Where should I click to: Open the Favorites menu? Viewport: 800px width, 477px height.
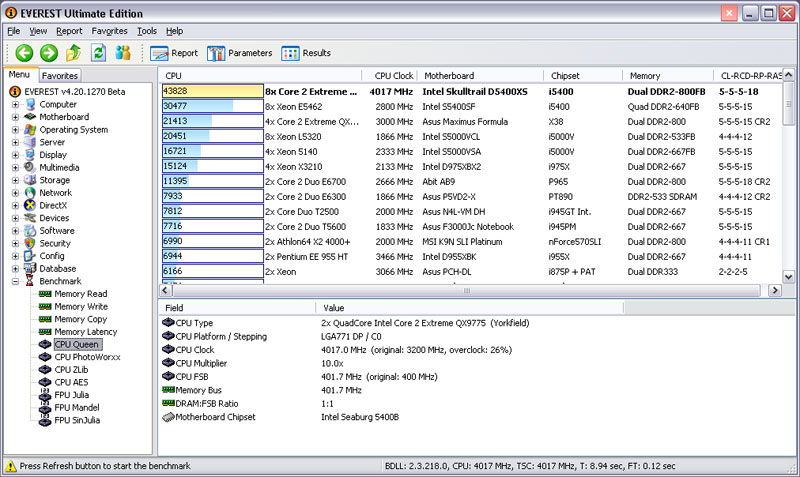[x=109, y=31]
